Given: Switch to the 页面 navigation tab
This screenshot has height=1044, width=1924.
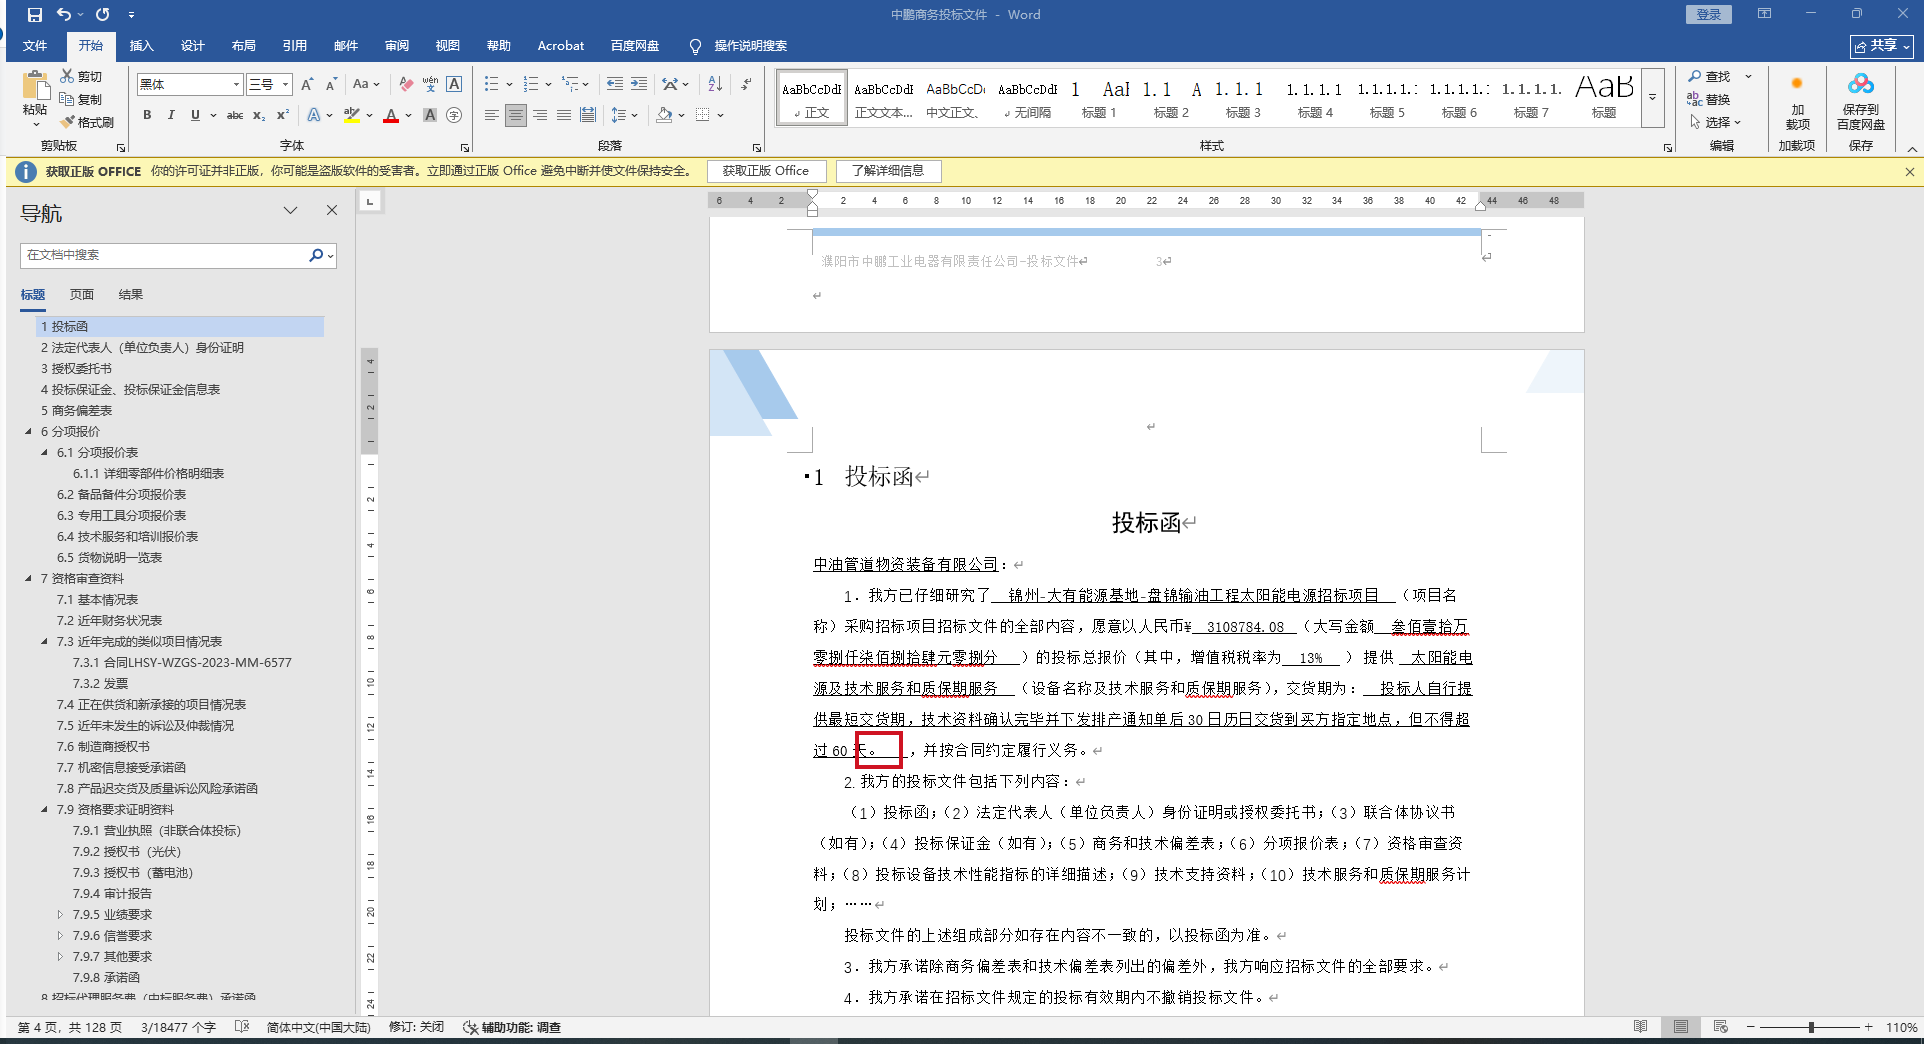Looking at the screenshot, I should click(x=81, y=295).
